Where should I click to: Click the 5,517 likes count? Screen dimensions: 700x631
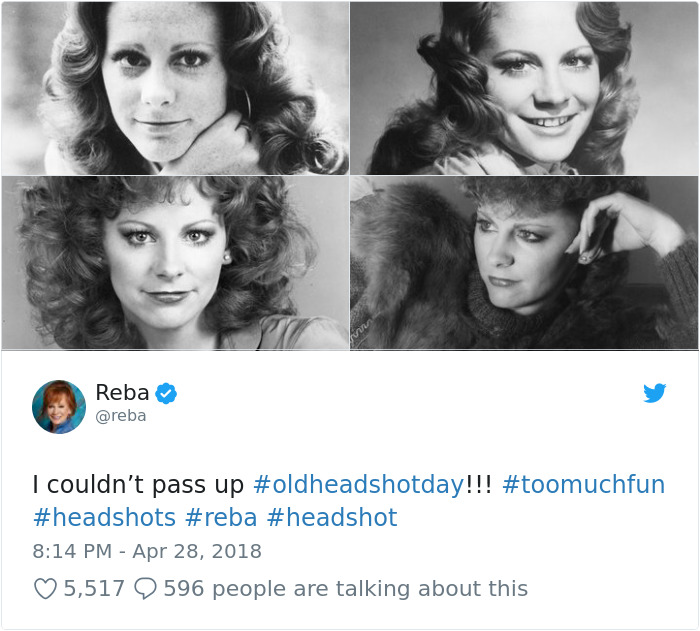pos(94,589)
